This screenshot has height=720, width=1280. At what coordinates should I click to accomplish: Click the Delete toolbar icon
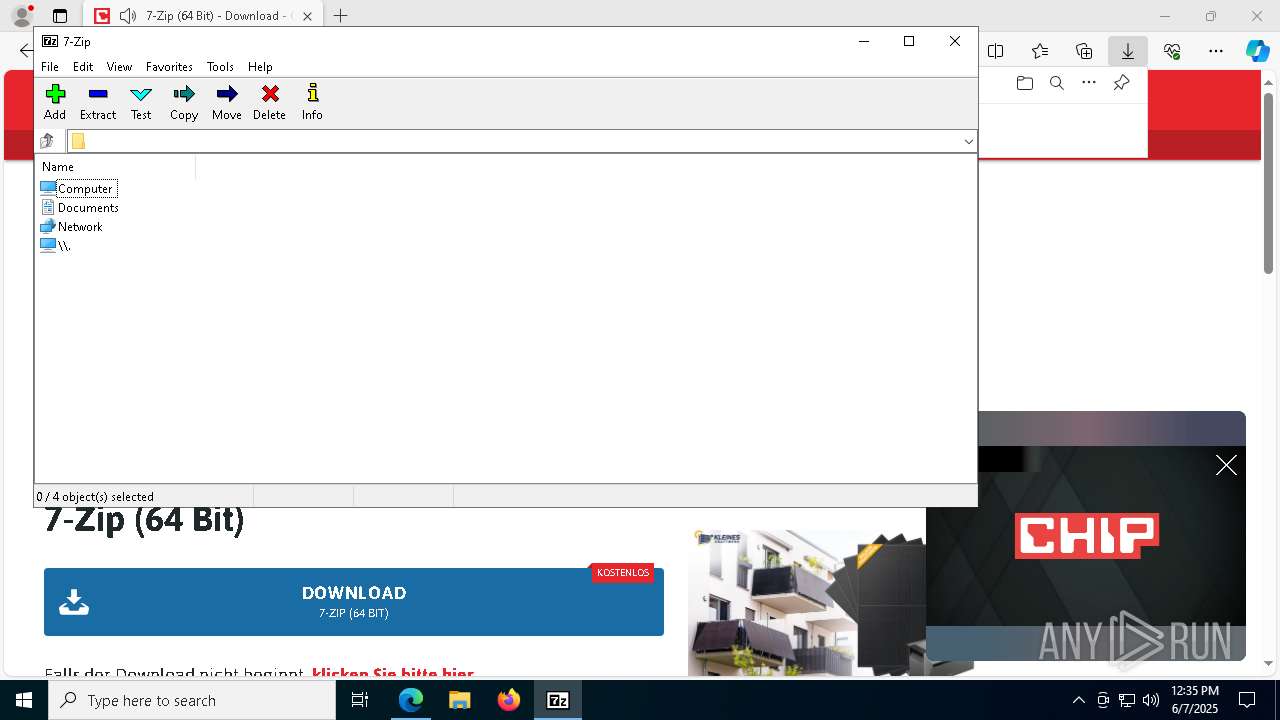click(269, 102)
